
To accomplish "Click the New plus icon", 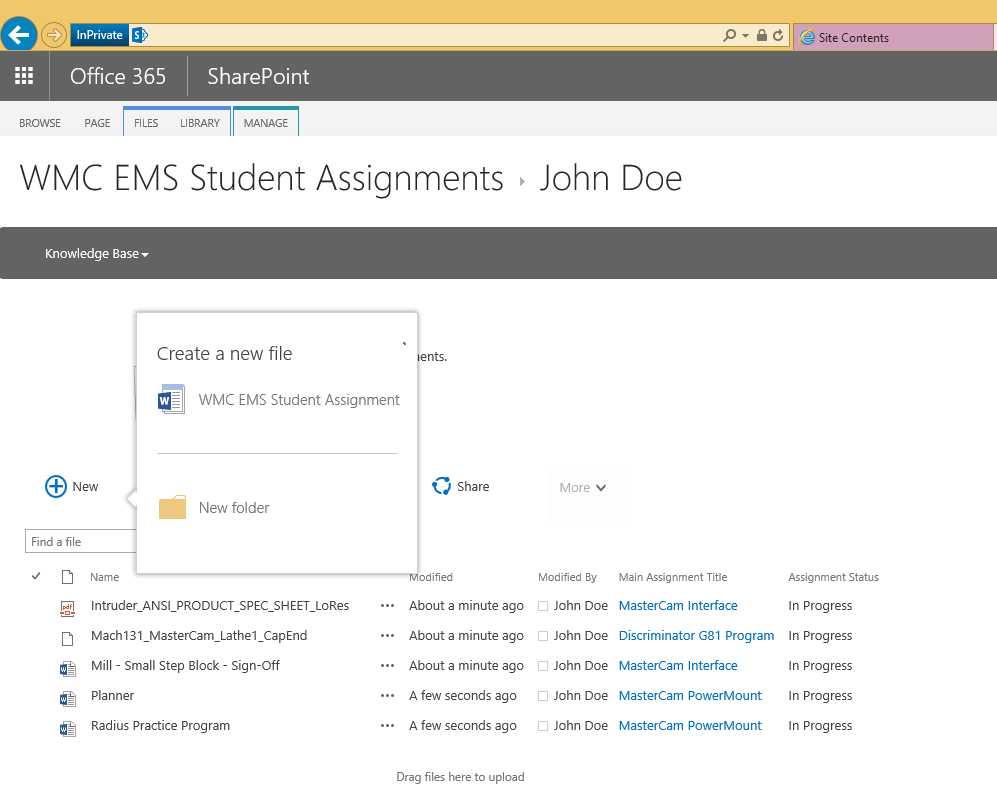I will (x=56, y=487).
